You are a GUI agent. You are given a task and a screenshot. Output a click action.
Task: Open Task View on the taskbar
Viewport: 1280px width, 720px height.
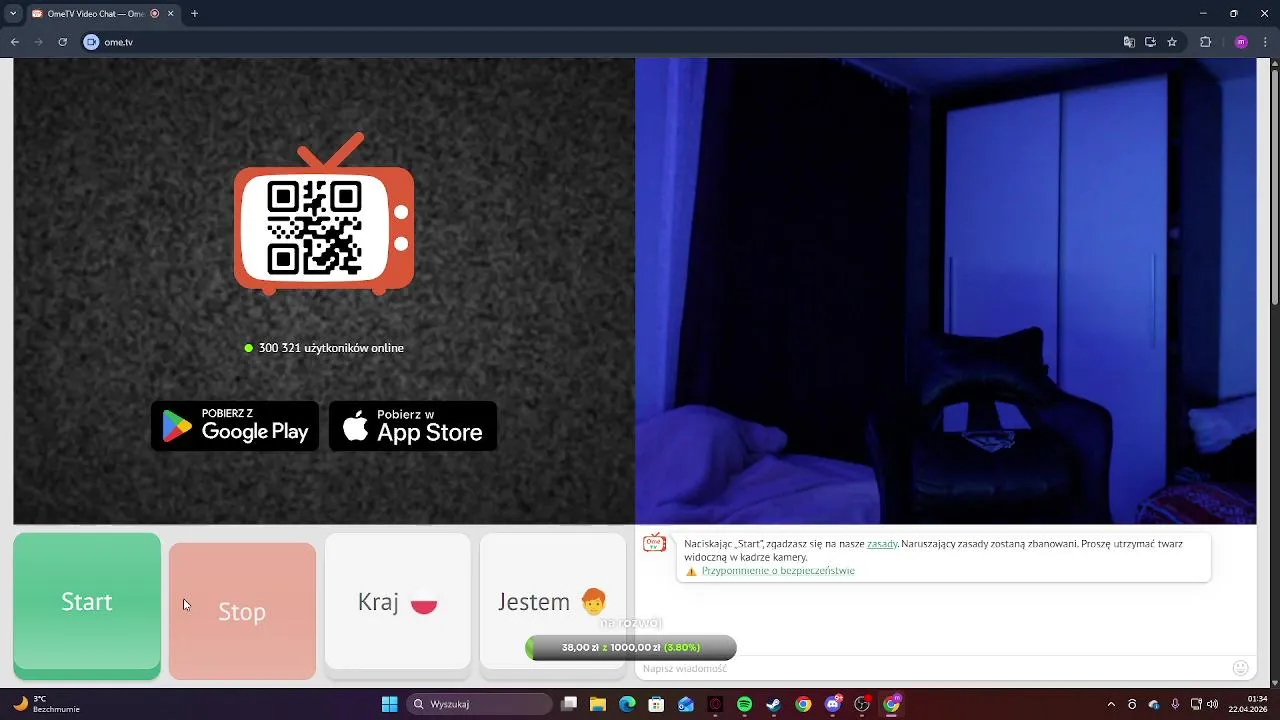(569, 704)
